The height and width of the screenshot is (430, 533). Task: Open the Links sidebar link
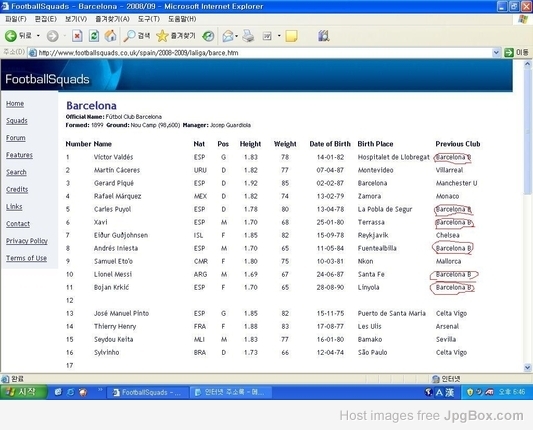click(14, 207)
